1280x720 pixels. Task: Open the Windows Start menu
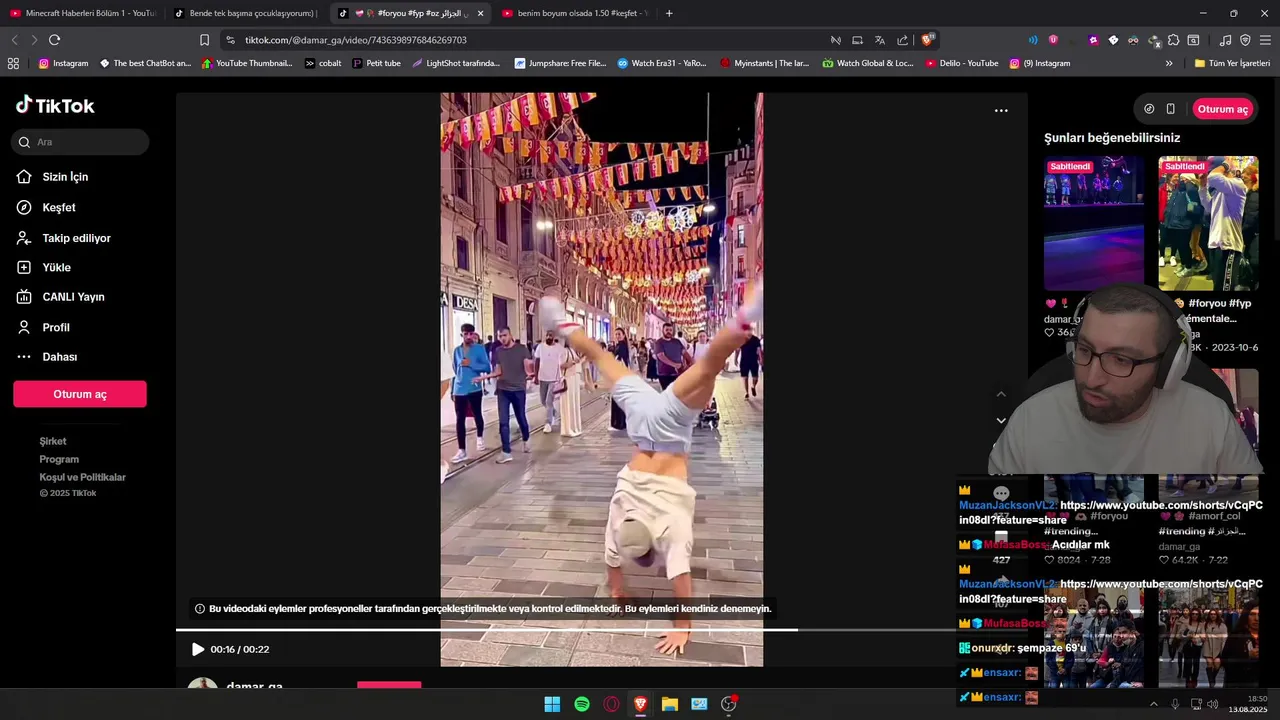pyautogui.click(x=552, y=704)
